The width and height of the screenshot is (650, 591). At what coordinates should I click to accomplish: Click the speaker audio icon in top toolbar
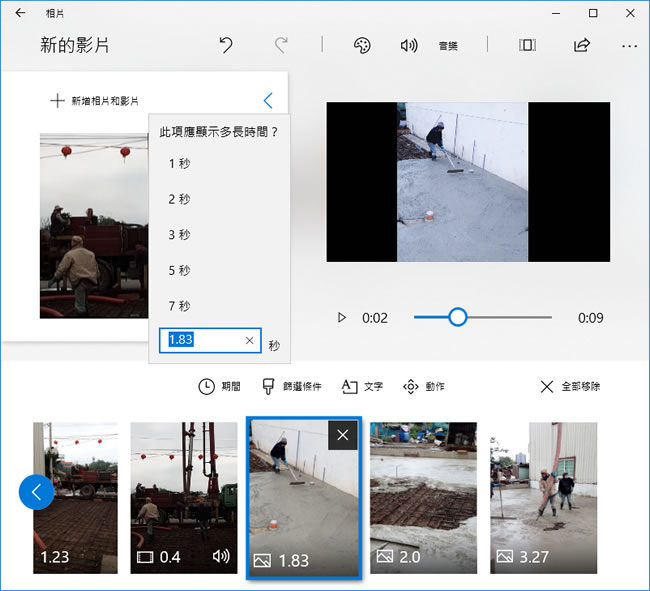pyautogui.click(x=408, y=45)
